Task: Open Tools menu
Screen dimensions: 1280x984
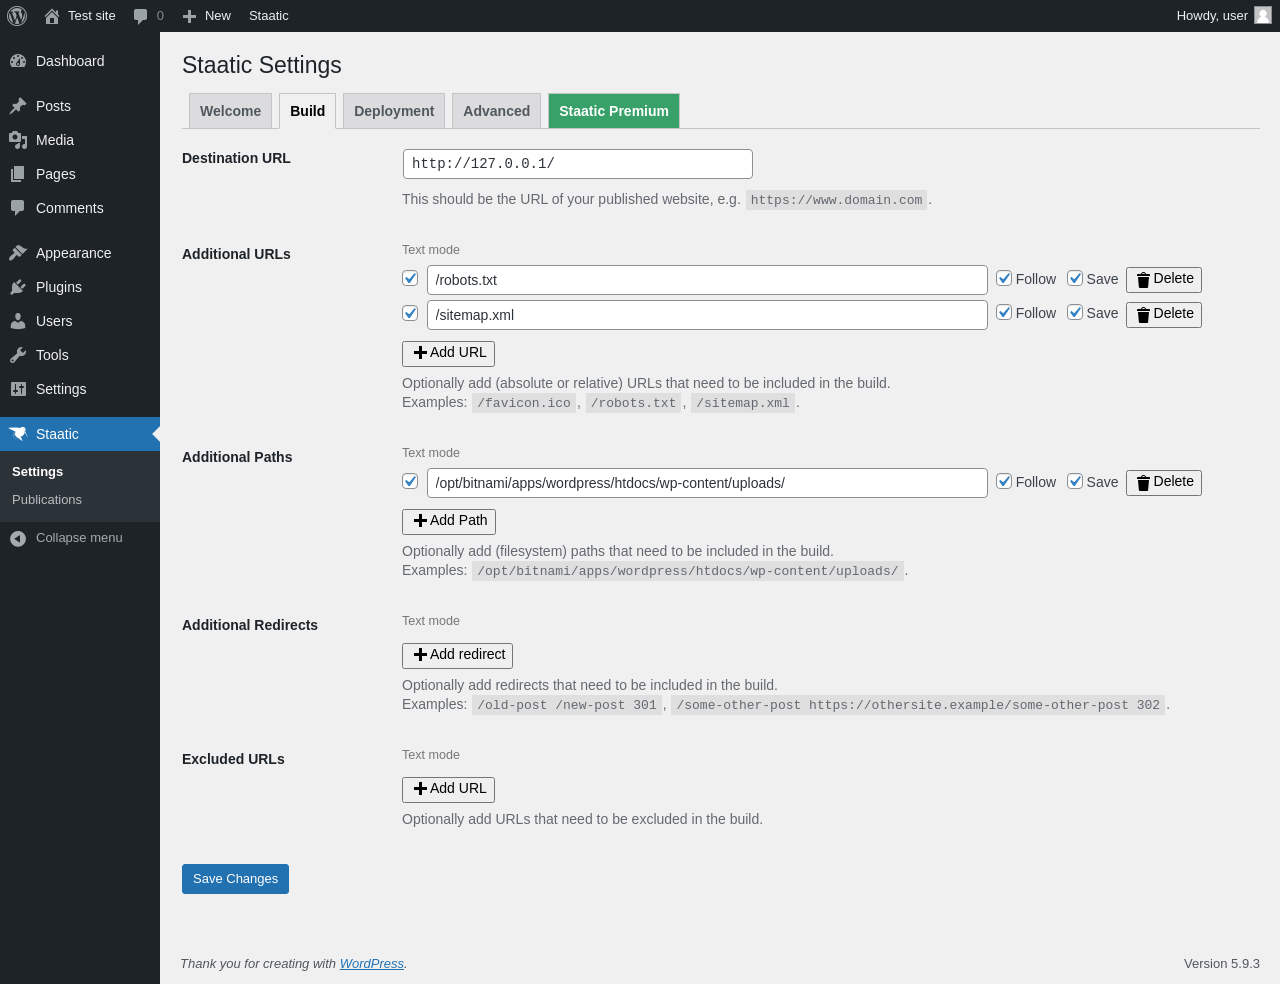Action: pyautogui.click(x=80, y=355)
